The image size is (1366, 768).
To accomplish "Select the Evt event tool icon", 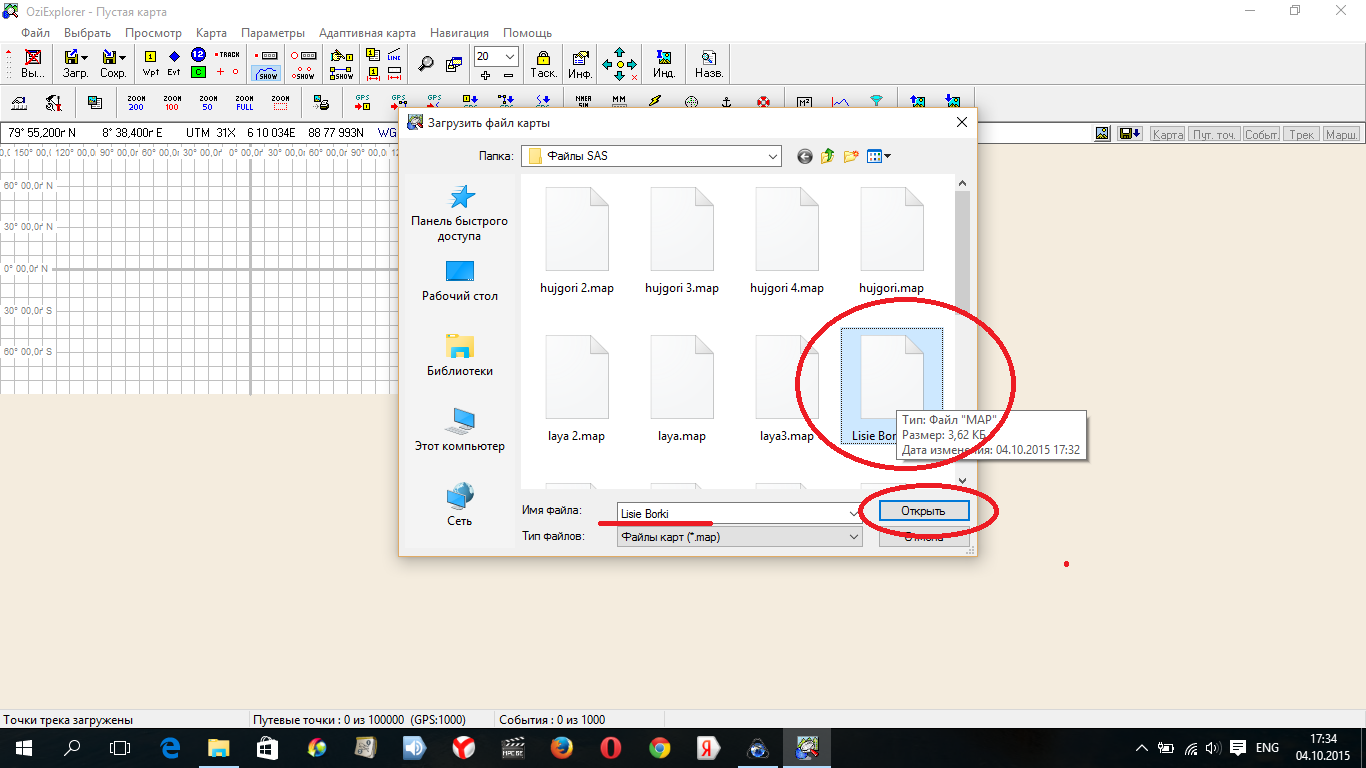I will pyautogui.click(x=174, y=63).
